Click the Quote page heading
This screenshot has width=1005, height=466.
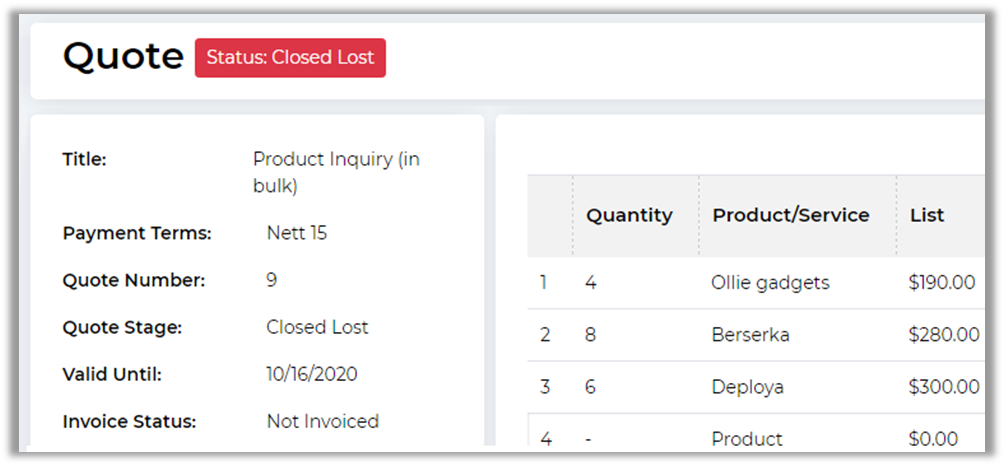click(x=122, y=57)
